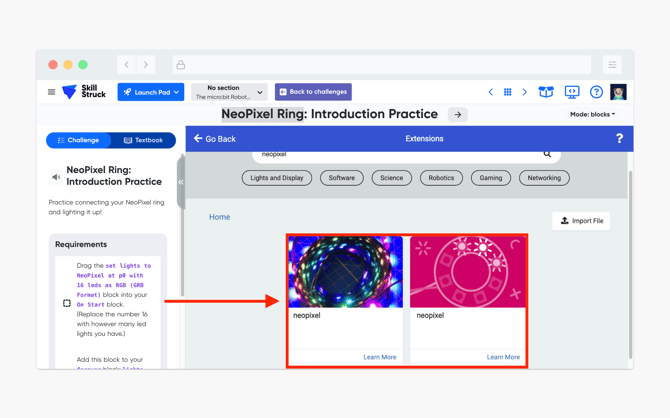Click the arrow button next to challenge title
Screen dimensions: 670x418
click(x=458, y=115)
